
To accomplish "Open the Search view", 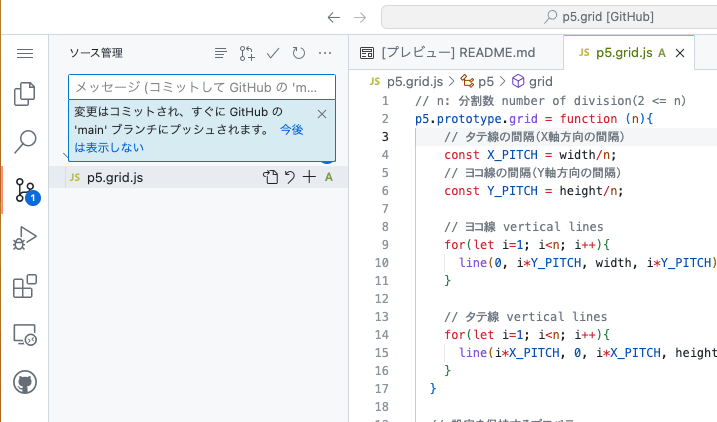I will point(25,141).
